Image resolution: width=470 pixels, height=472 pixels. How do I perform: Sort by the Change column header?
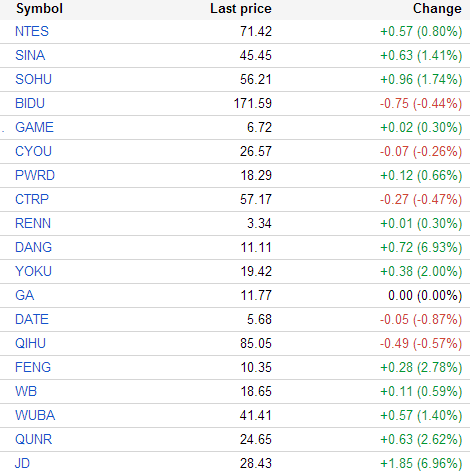[437, 9]
